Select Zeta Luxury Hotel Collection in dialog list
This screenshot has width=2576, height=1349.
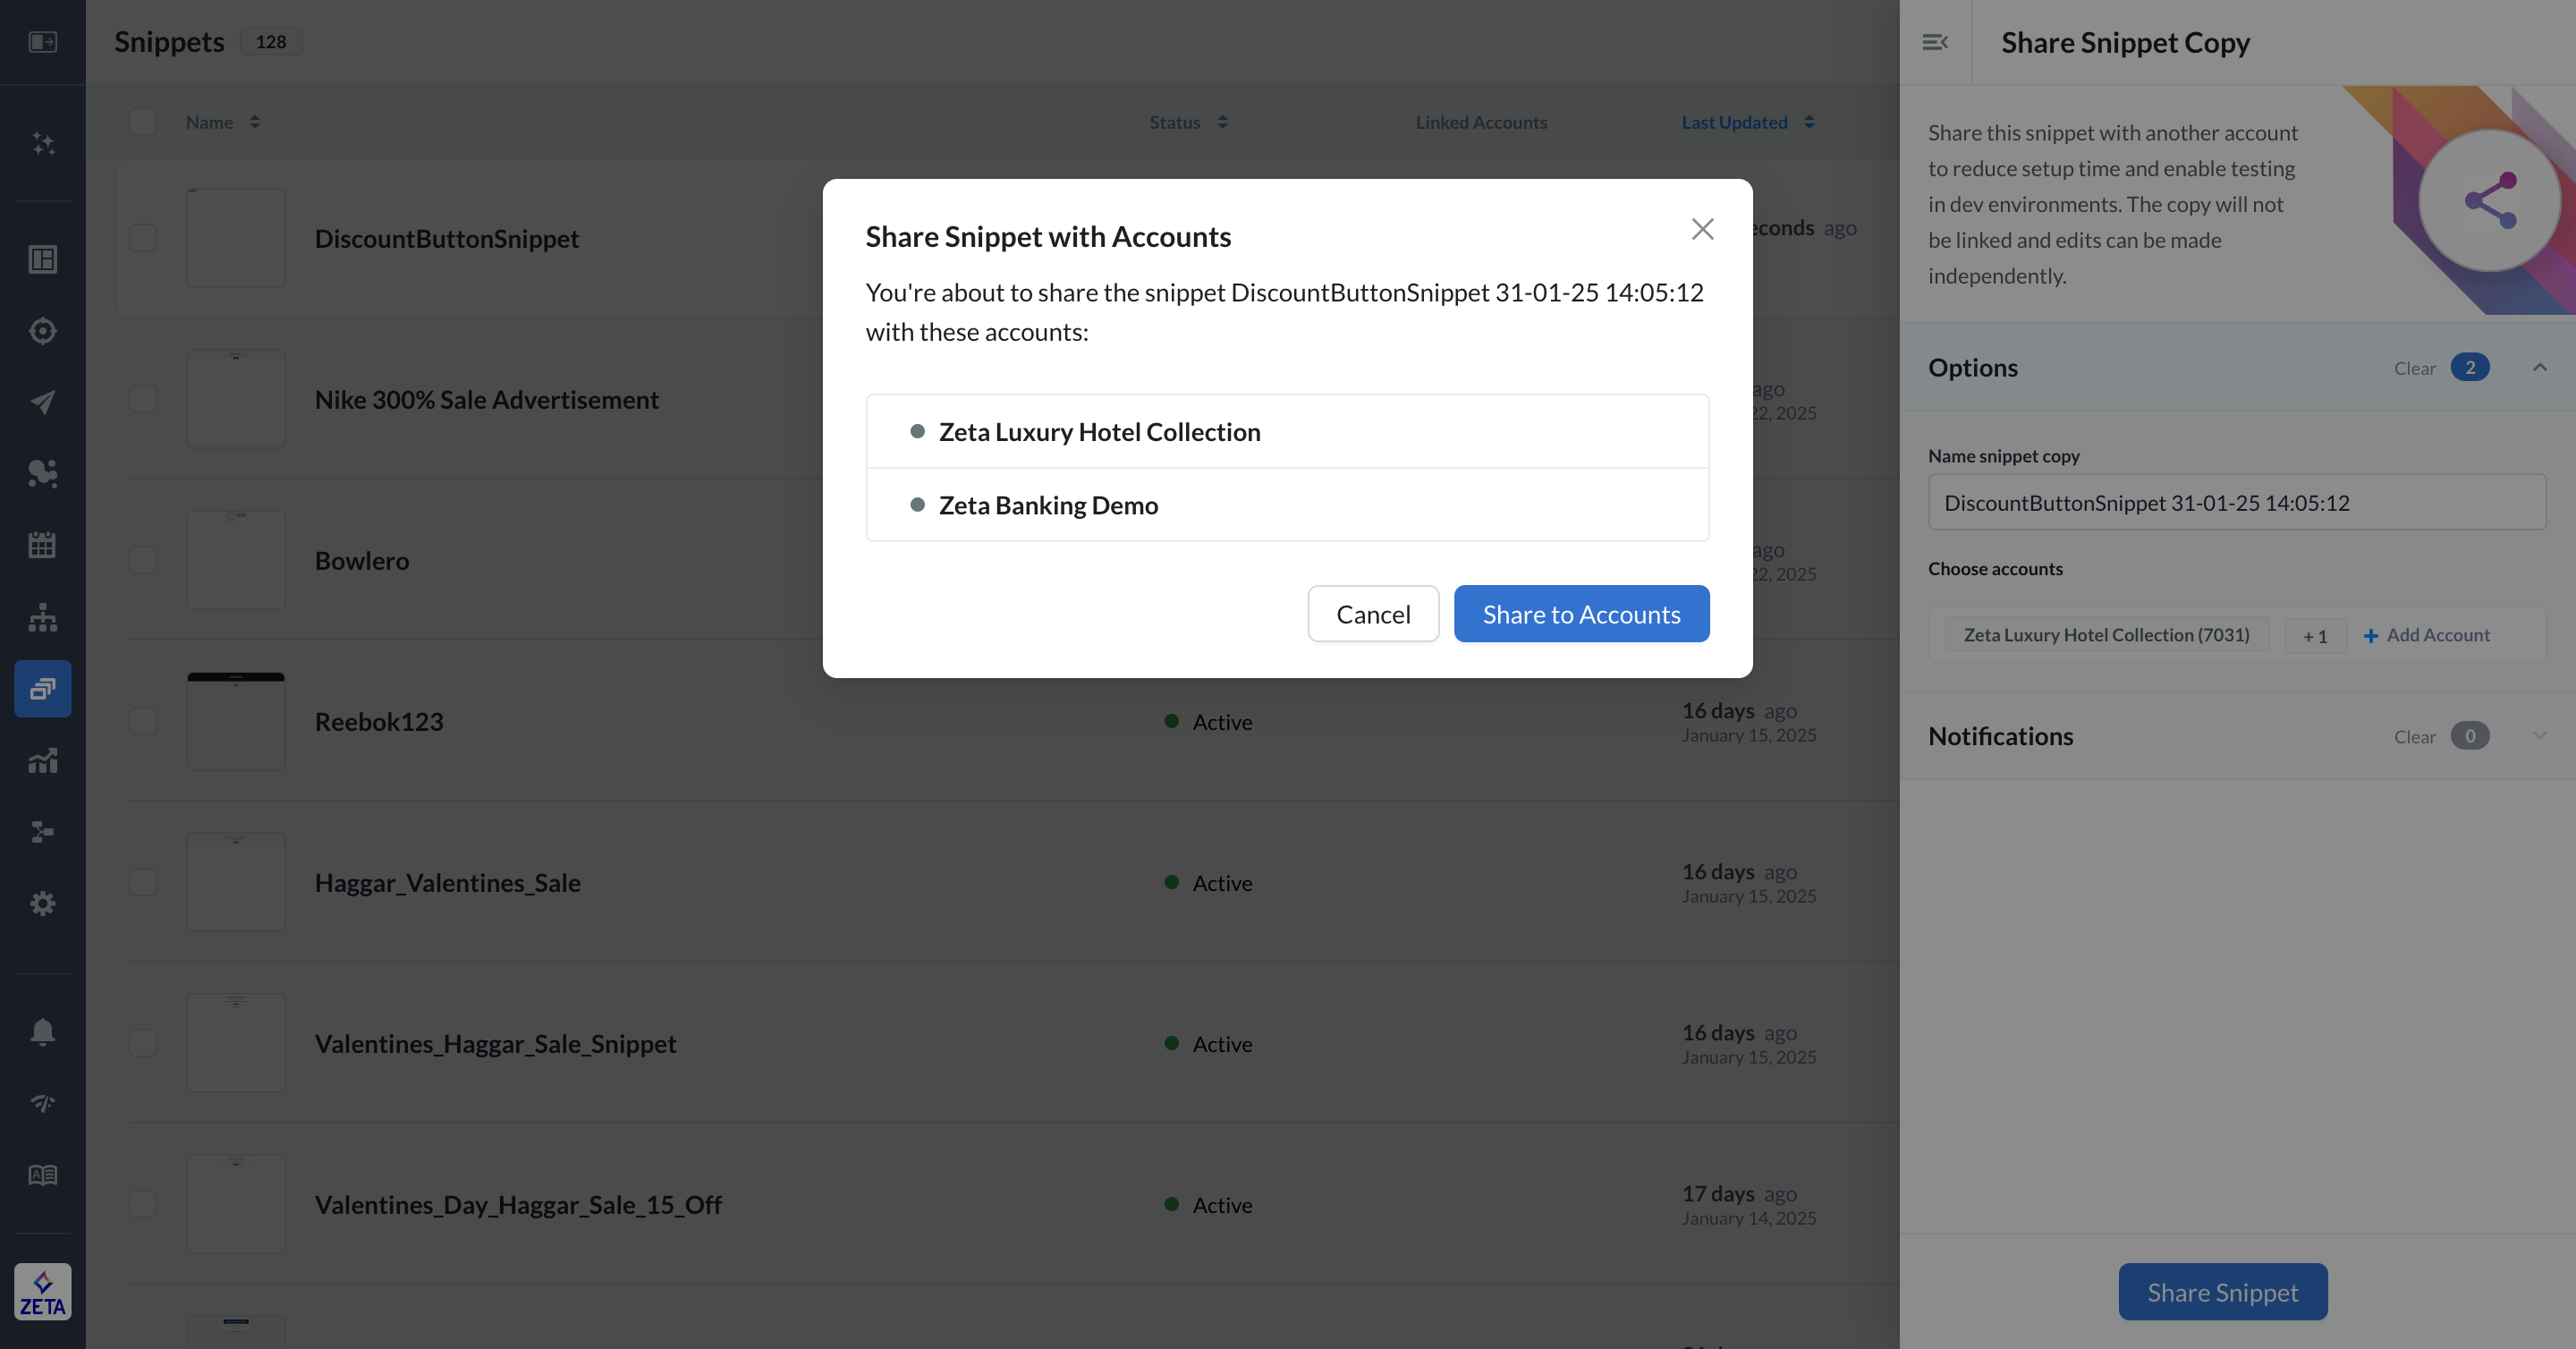click(x=1287, y=431)
